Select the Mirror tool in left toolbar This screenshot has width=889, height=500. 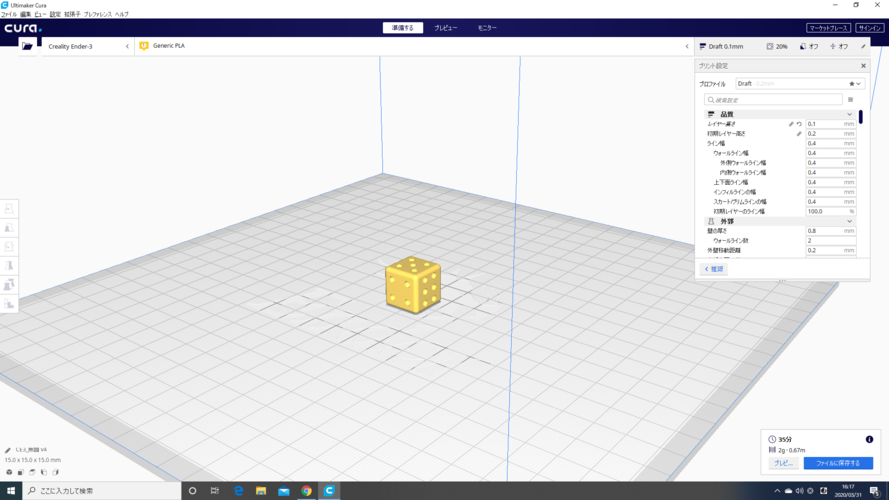[x=9, y=266]
